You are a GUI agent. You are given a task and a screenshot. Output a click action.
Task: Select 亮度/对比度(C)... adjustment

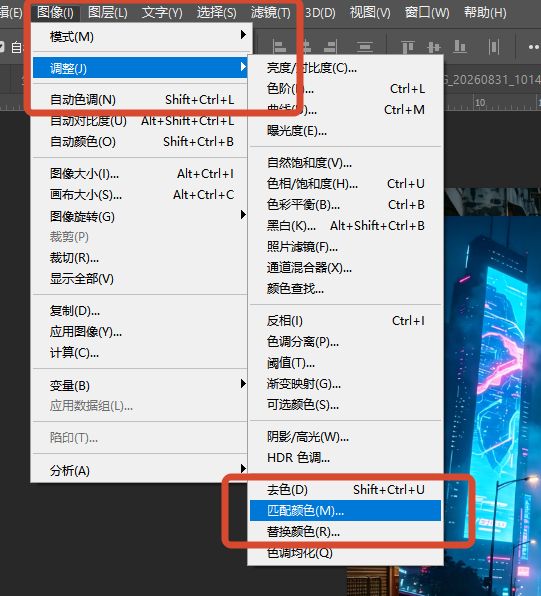click(x=346, y=68)
